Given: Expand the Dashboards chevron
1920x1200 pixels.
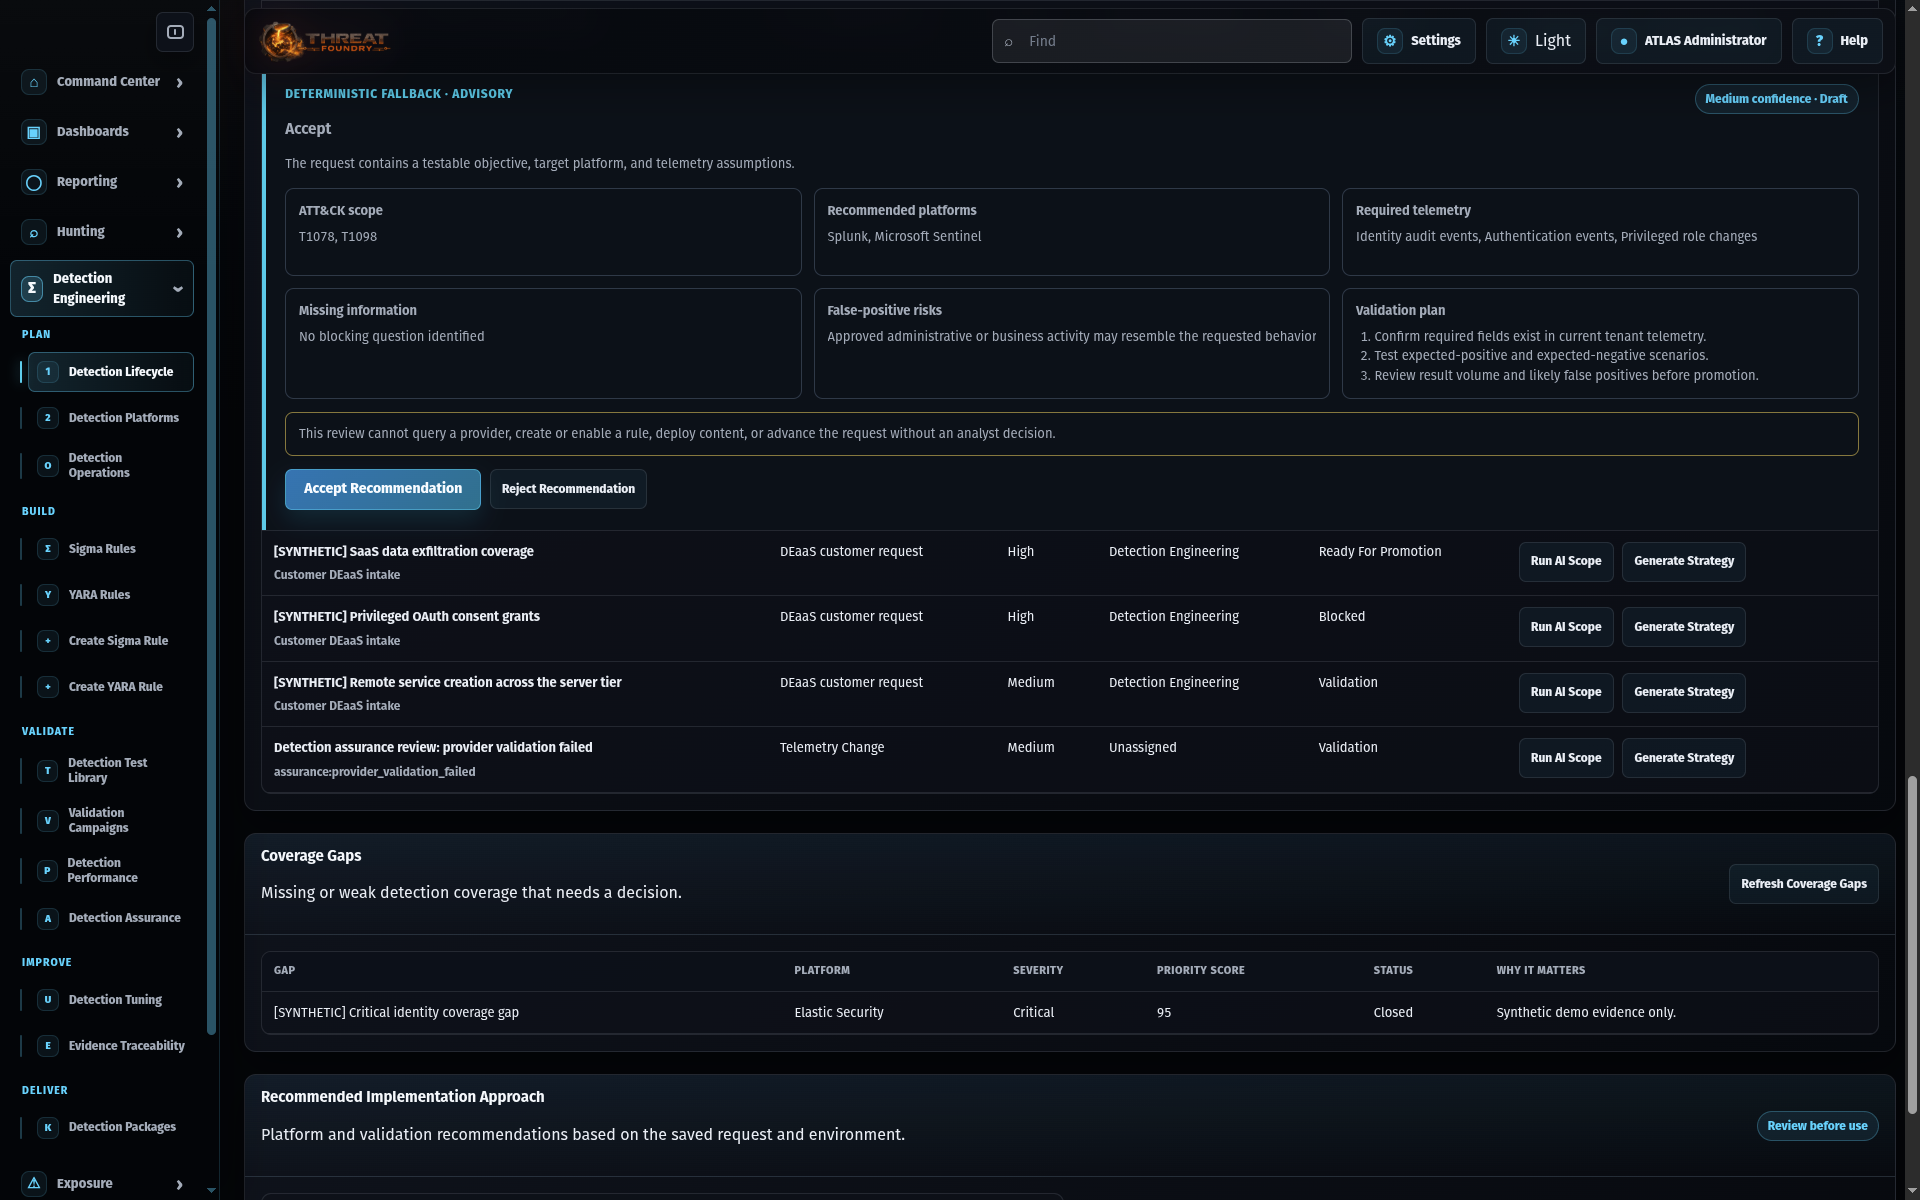Looking at the screenshot, I should tap(180, 133).
